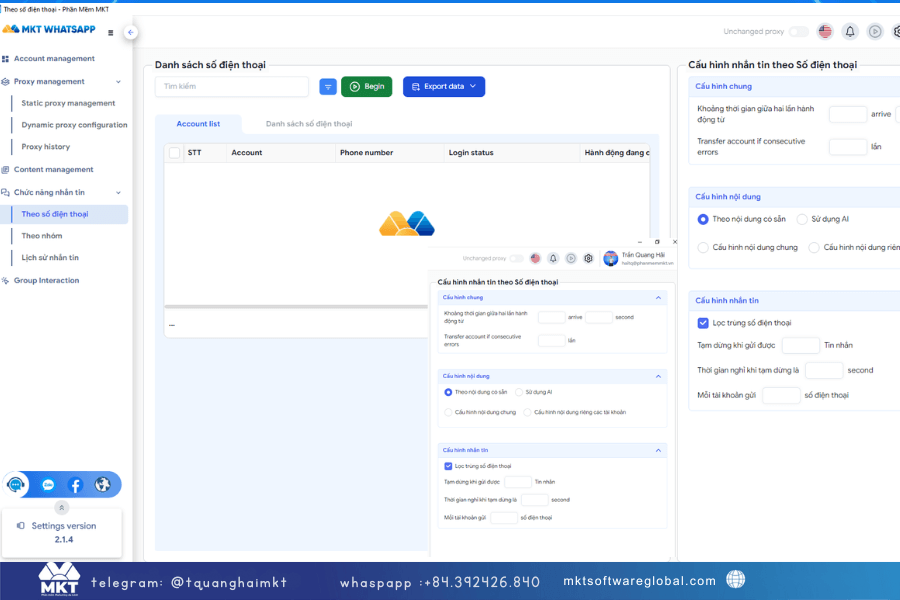Click the US flag language icon
Image resolution: width=900 pixels, height=600 pixels.
point(825,32)
